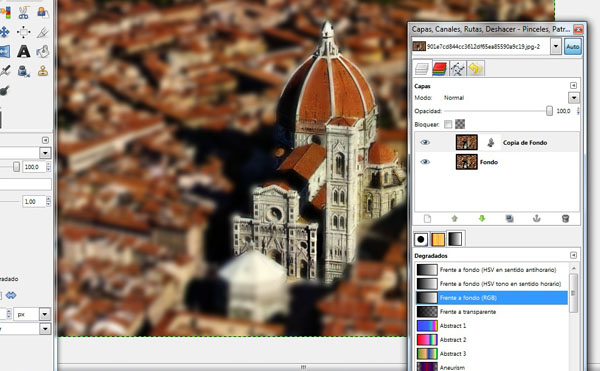This screenshot has width=600, height=371.
Task: Open the layer Modo dropdown
Action: coord(573,98)
